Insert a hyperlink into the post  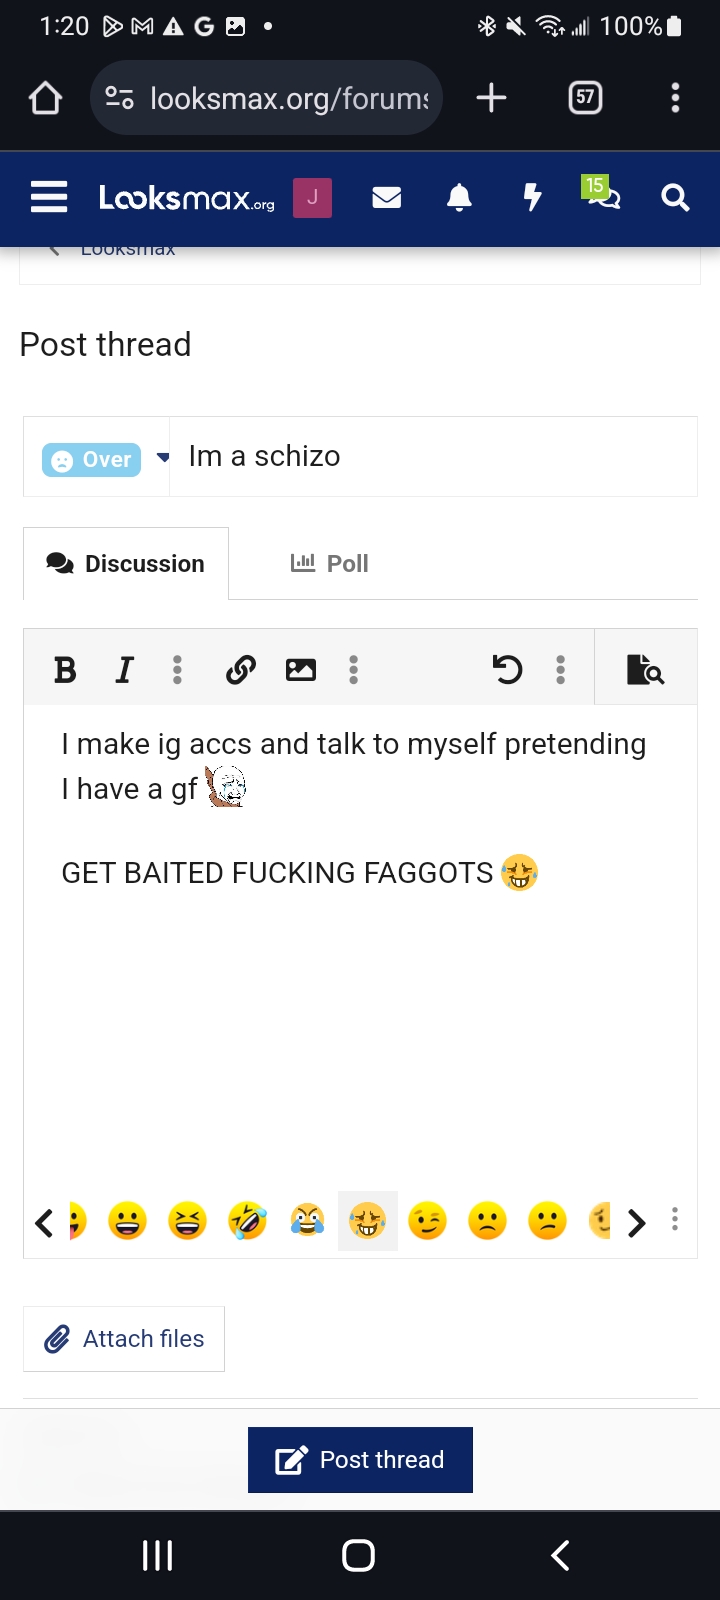click(240, 669)
